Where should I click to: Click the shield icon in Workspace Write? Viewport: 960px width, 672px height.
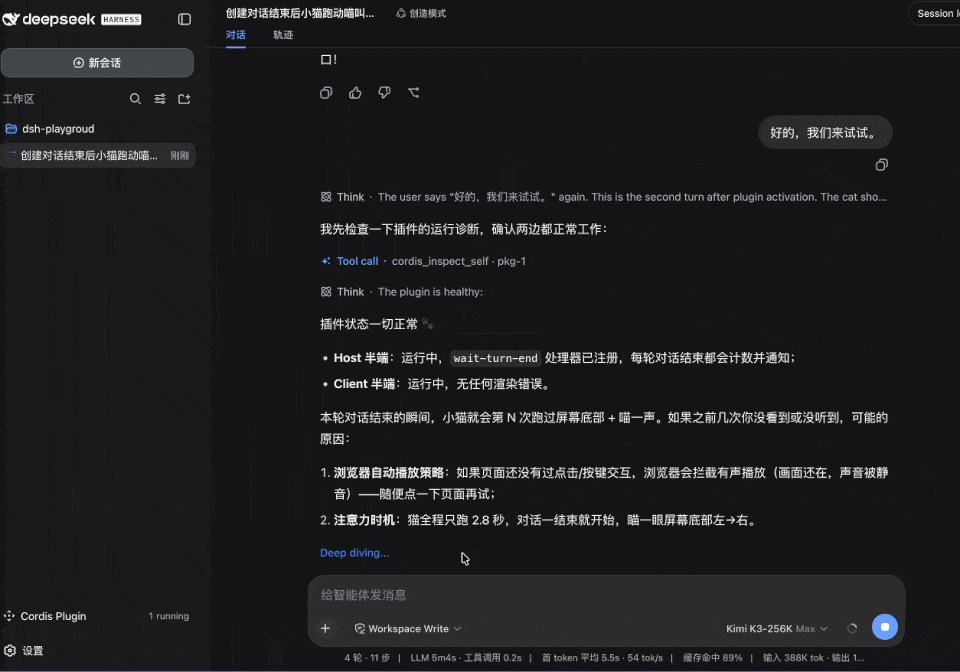(x=359, y=629)
